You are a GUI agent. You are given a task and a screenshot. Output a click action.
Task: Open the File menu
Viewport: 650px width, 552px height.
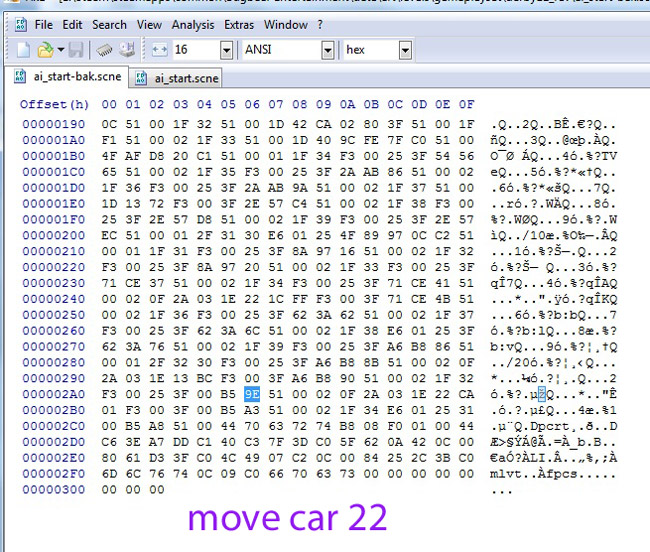click(44, 25)
